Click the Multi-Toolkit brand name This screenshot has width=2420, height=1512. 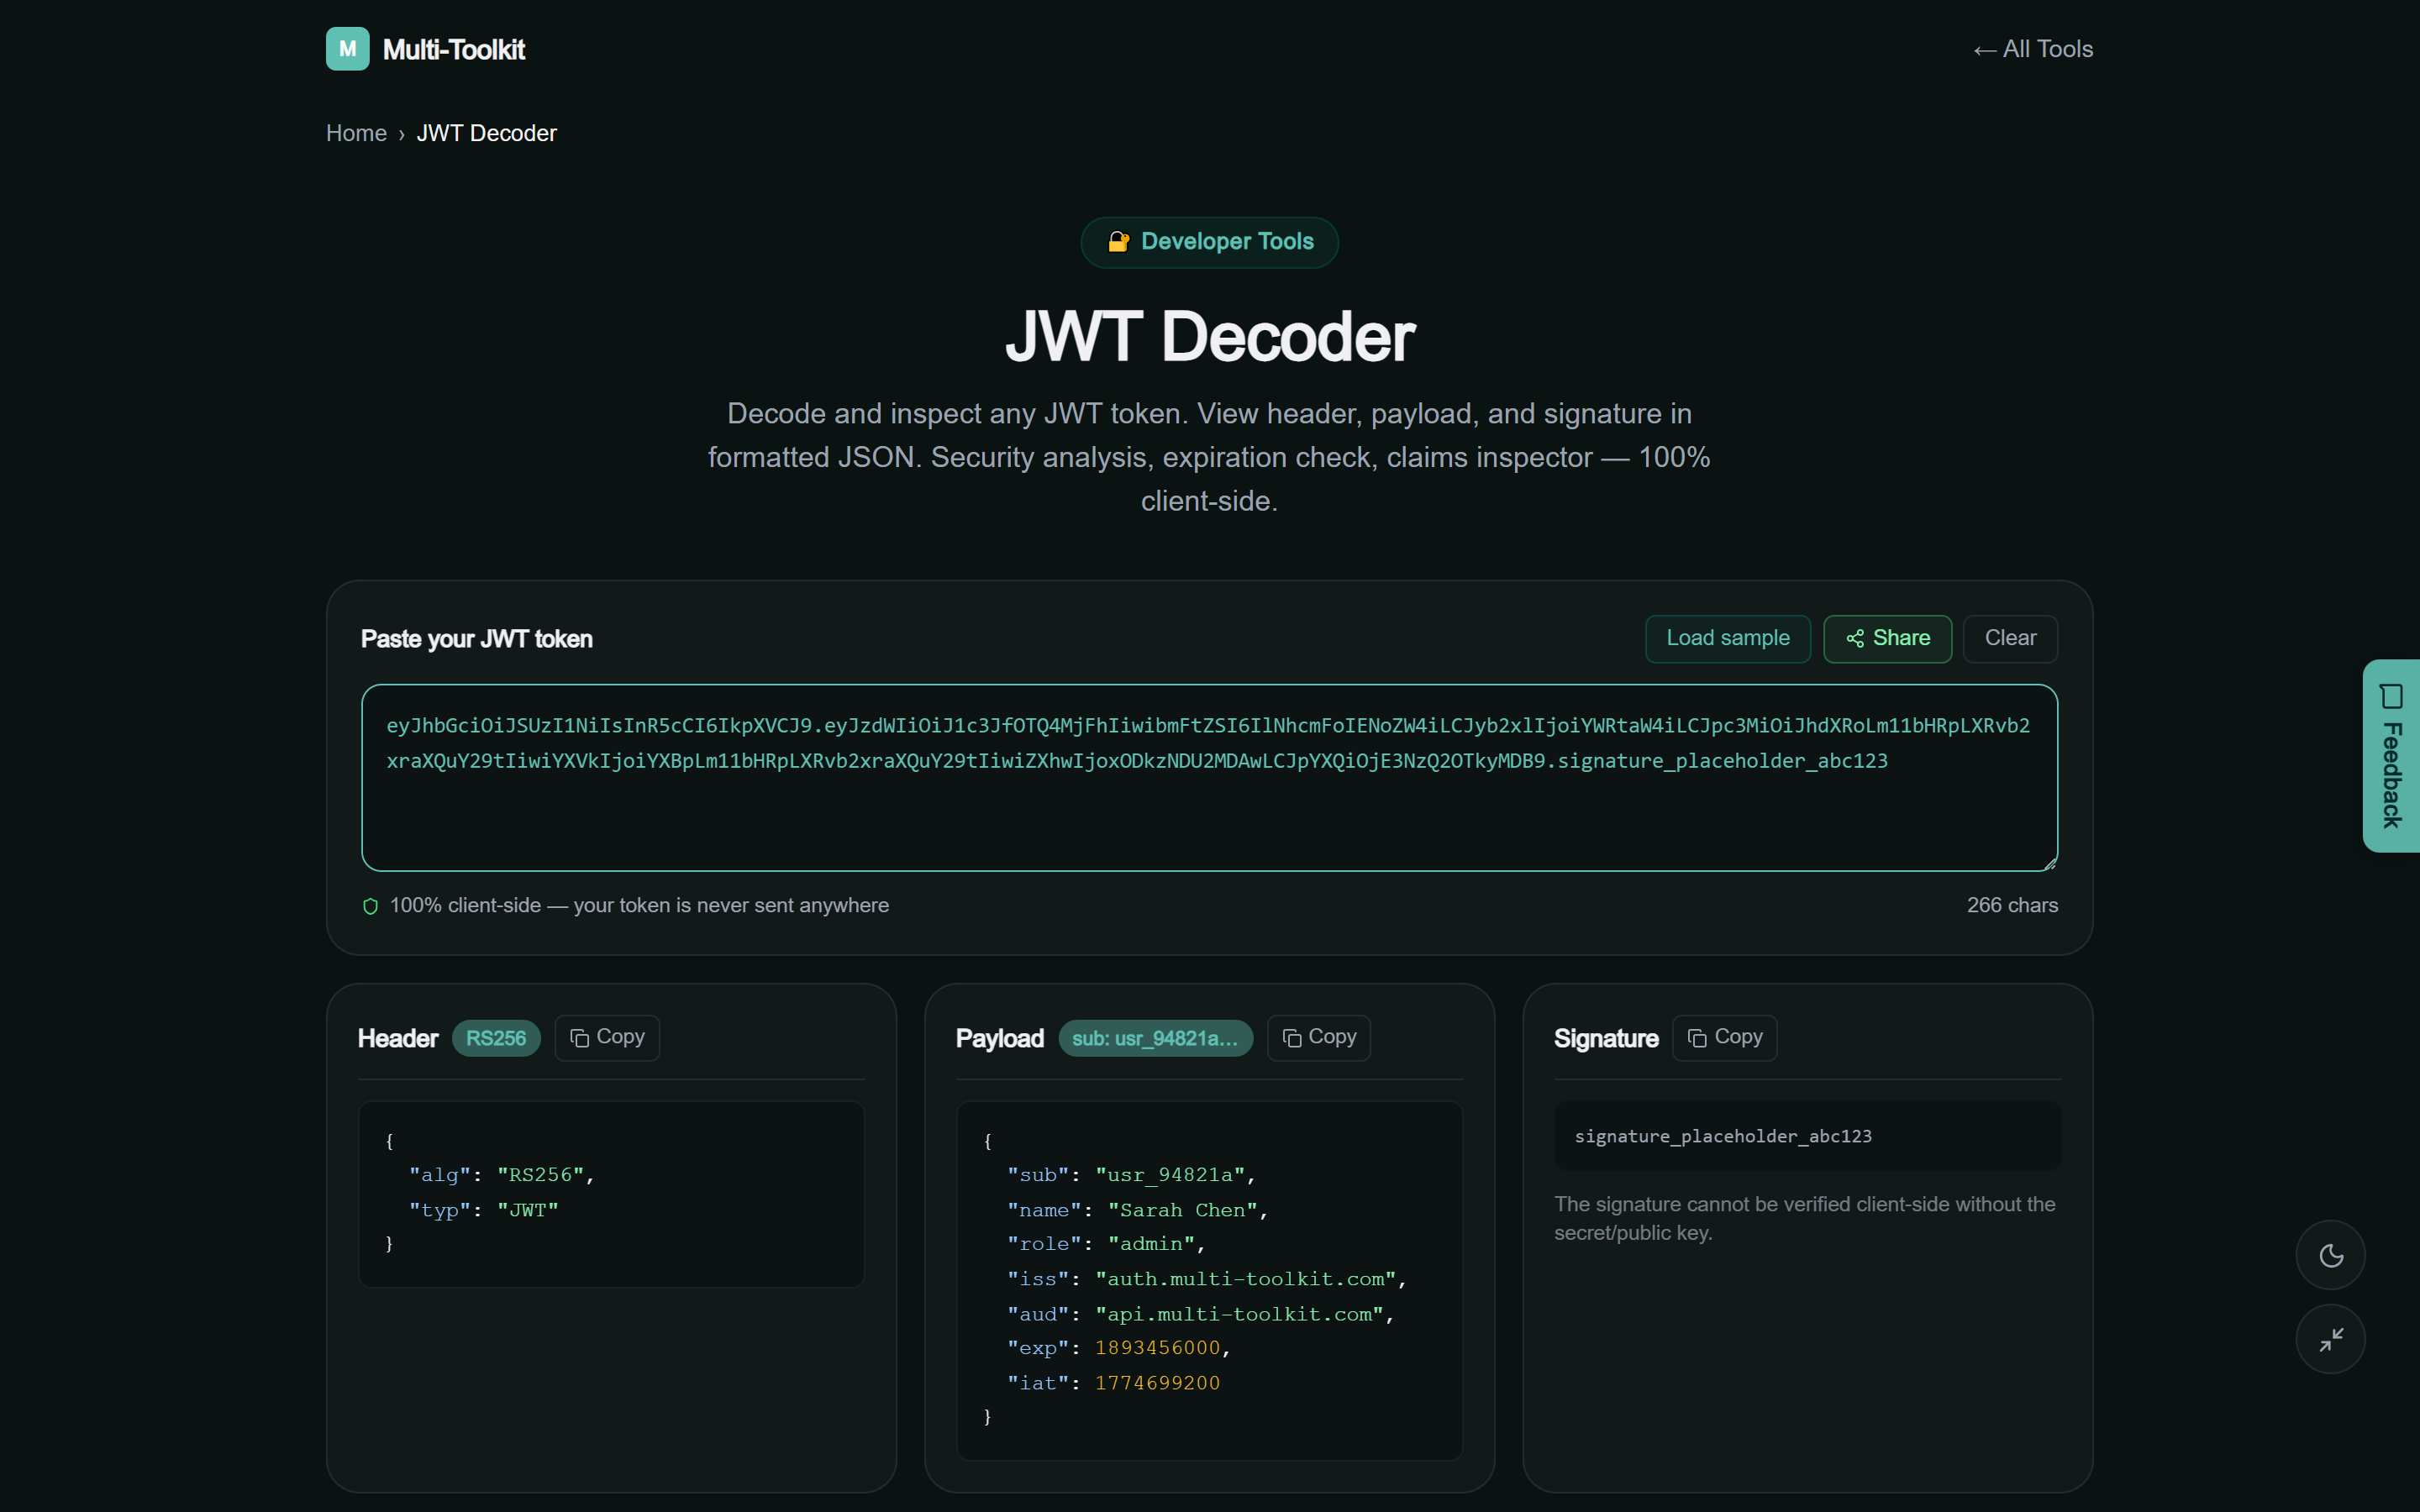click(454, 49)
